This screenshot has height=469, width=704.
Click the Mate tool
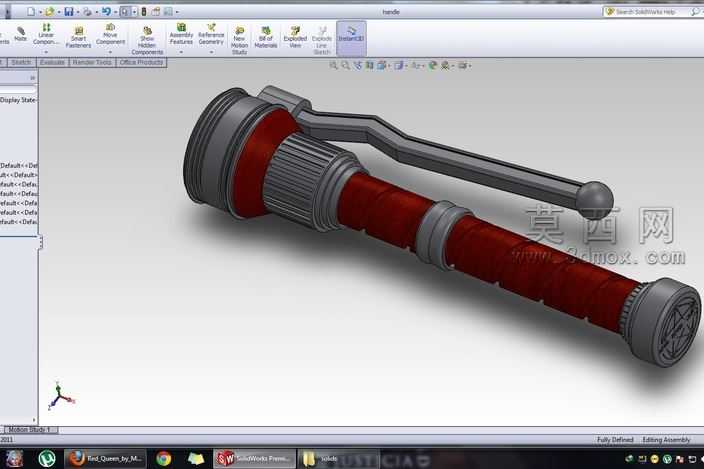(x=20, y=34)
